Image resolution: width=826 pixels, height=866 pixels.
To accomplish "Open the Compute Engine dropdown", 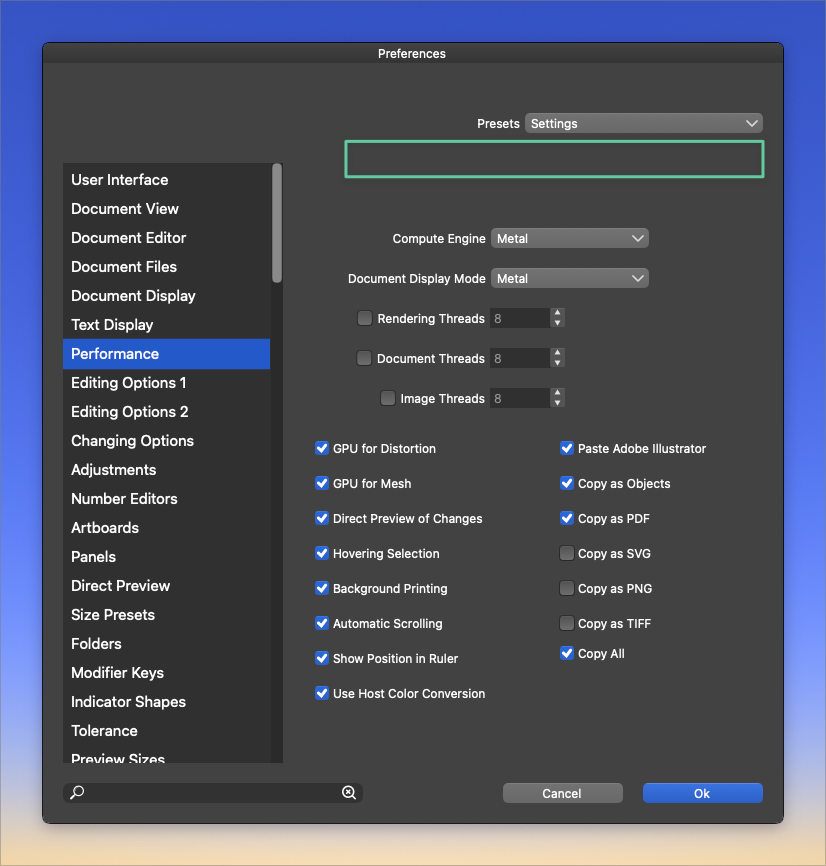I will [x=570, y=239].
